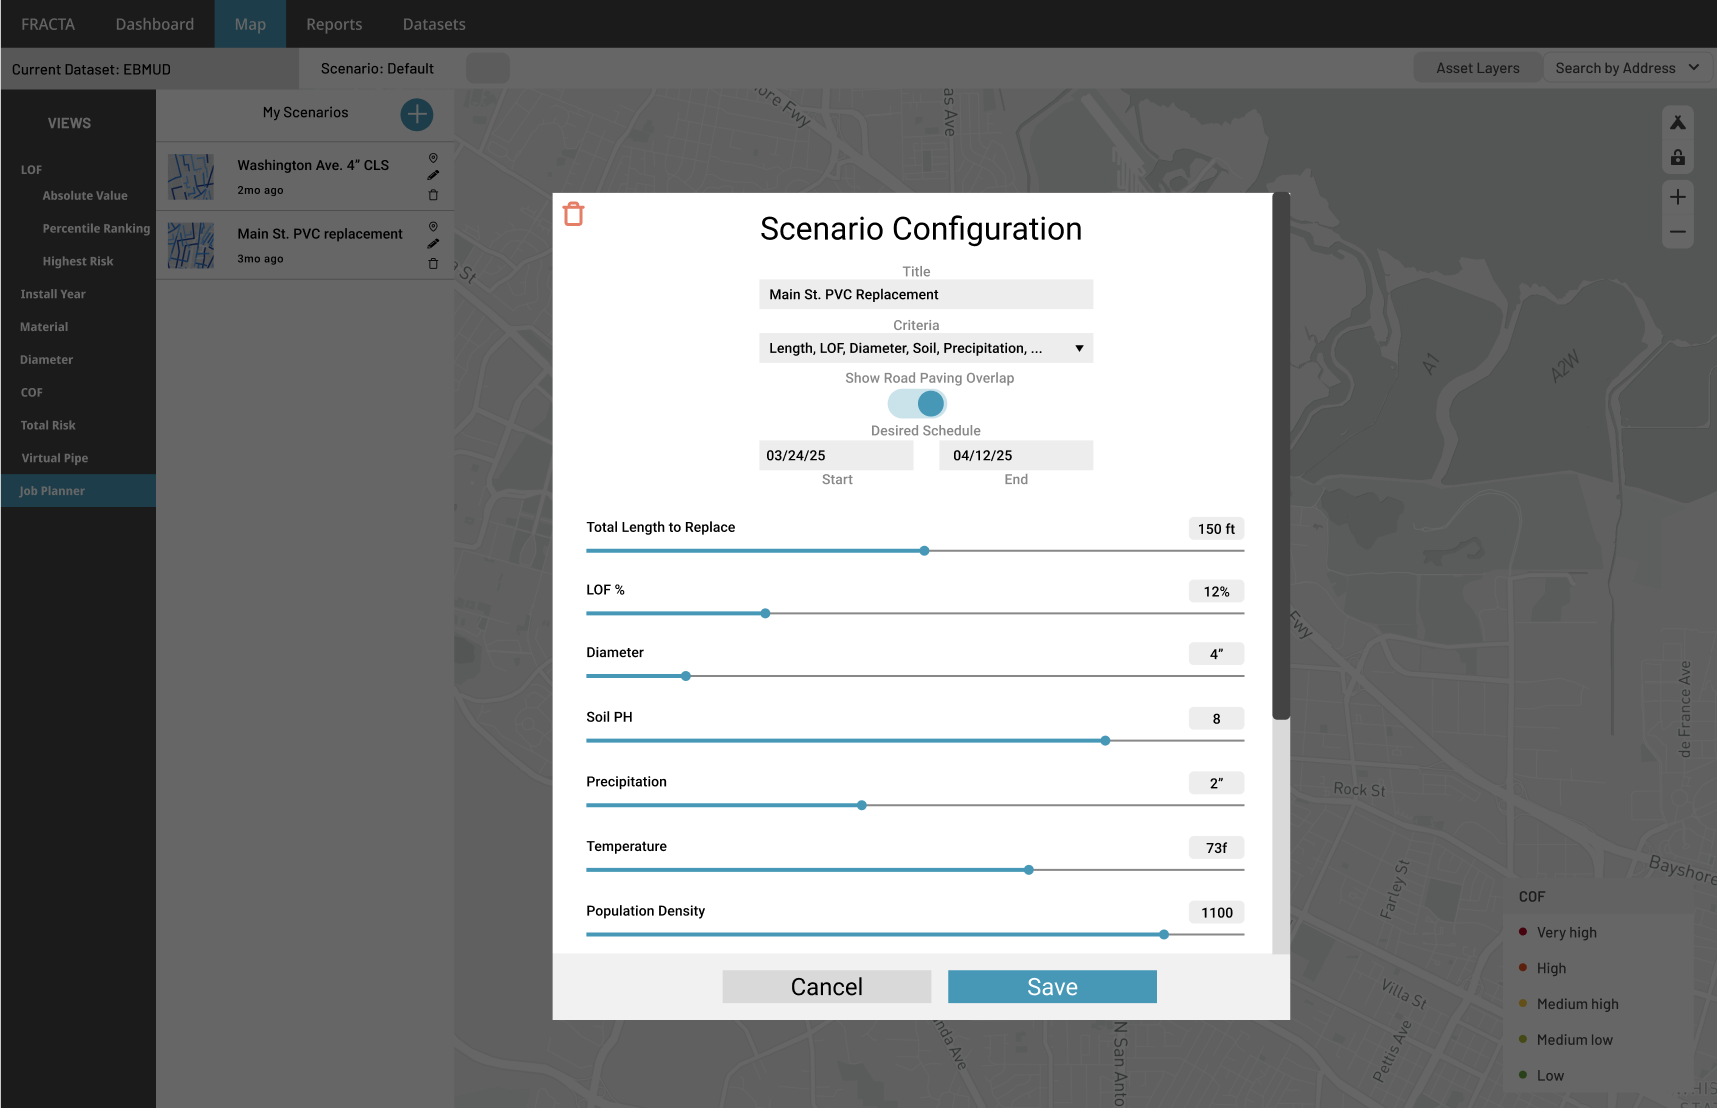The image size is (1717, 1108).
Task: Adjust Total Length to Replace slider
Action: pos(925,551)
